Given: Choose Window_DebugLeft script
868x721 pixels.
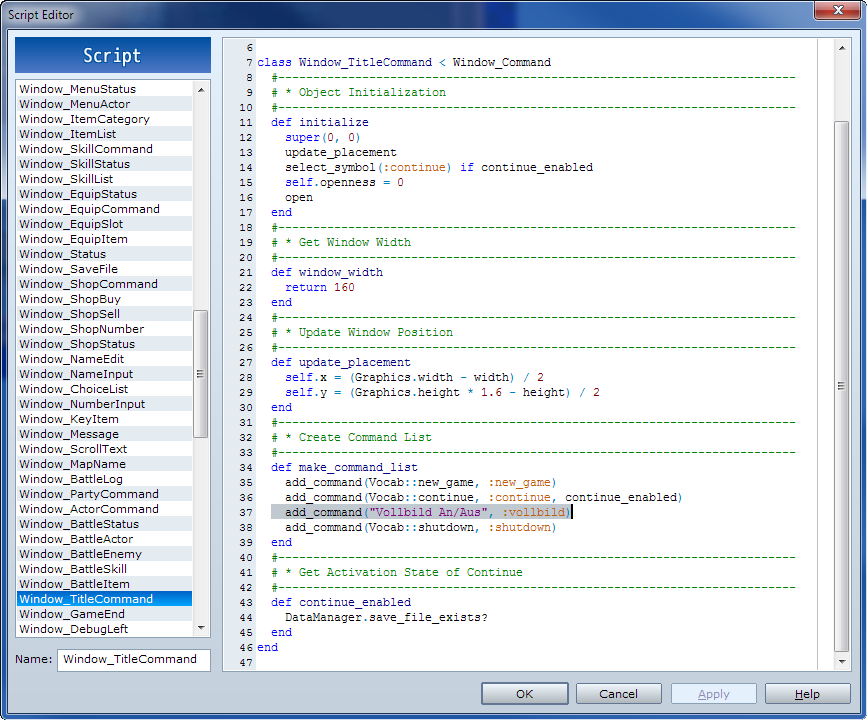Looking at the screenshot, I should [x=74, y=629].
